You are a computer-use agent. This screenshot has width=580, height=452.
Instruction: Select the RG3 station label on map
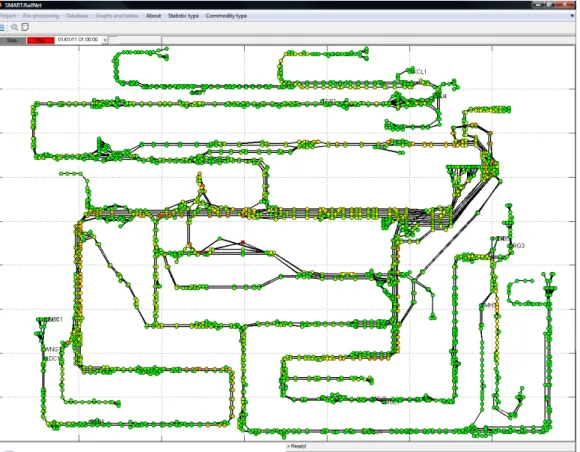pyautogui.click(x=519, y=246)
